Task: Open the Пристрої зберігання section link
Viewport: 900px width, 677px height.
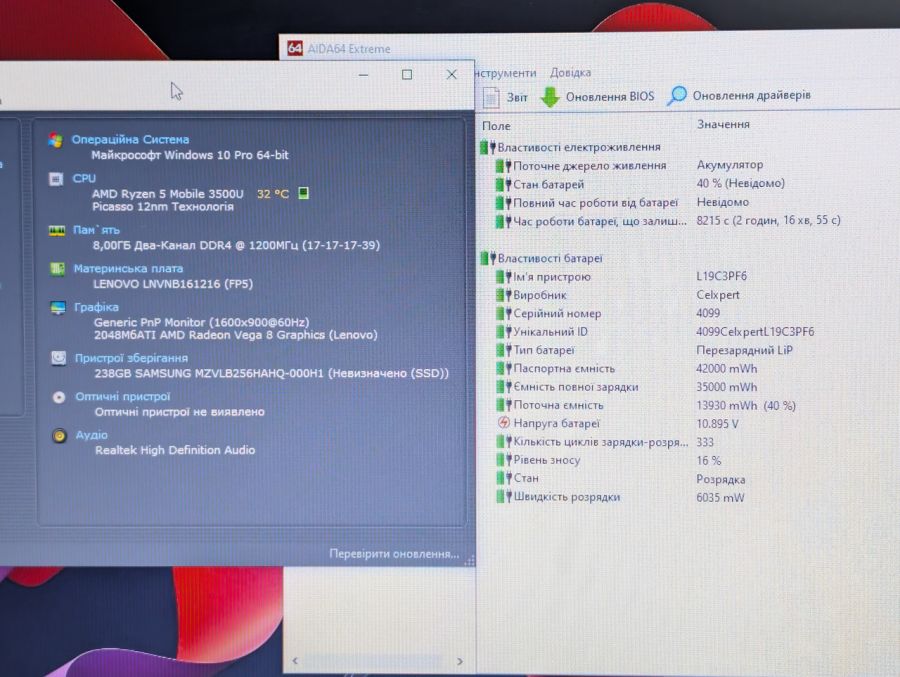Action: tap(131, 358)
